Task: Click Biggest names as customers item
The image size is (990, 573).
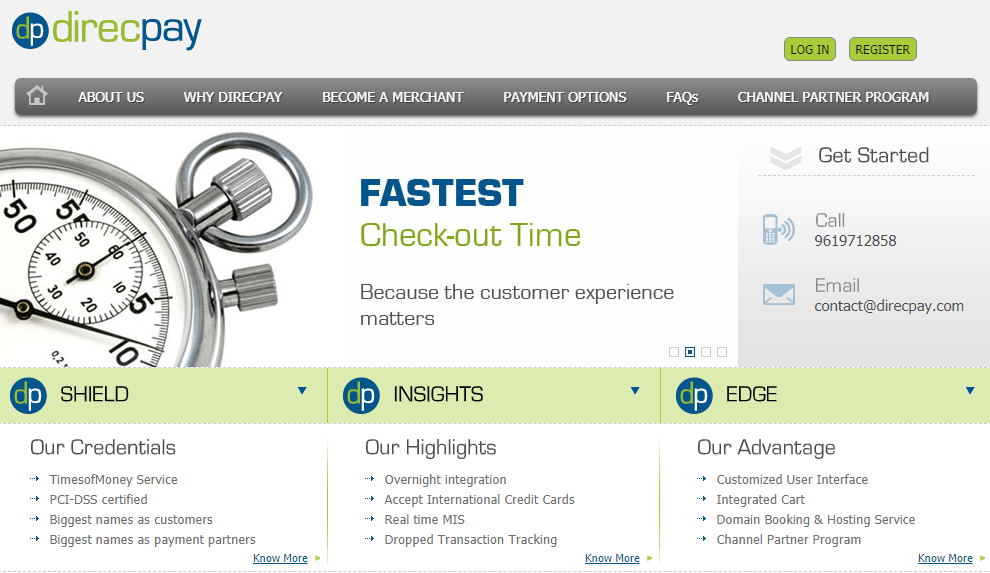Action: tap(131, 520)
